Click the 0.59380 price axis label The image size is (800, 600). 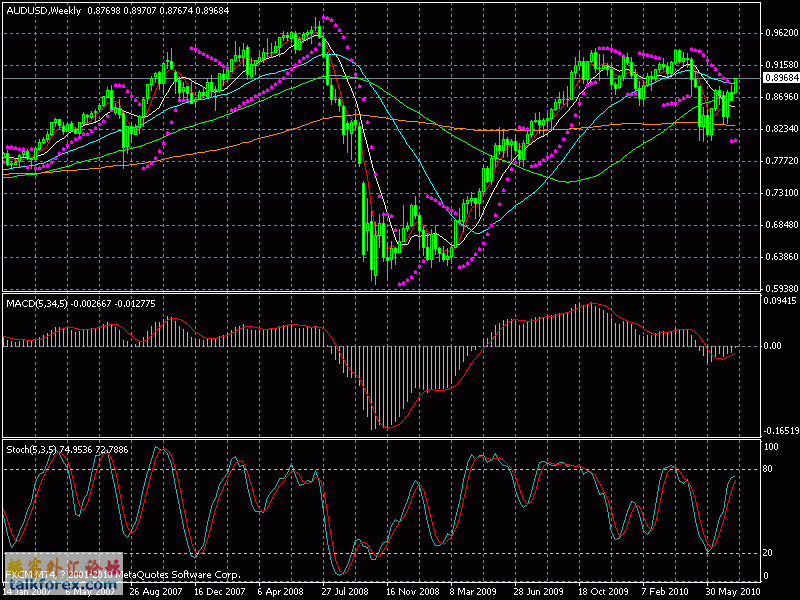coord(782,288)
